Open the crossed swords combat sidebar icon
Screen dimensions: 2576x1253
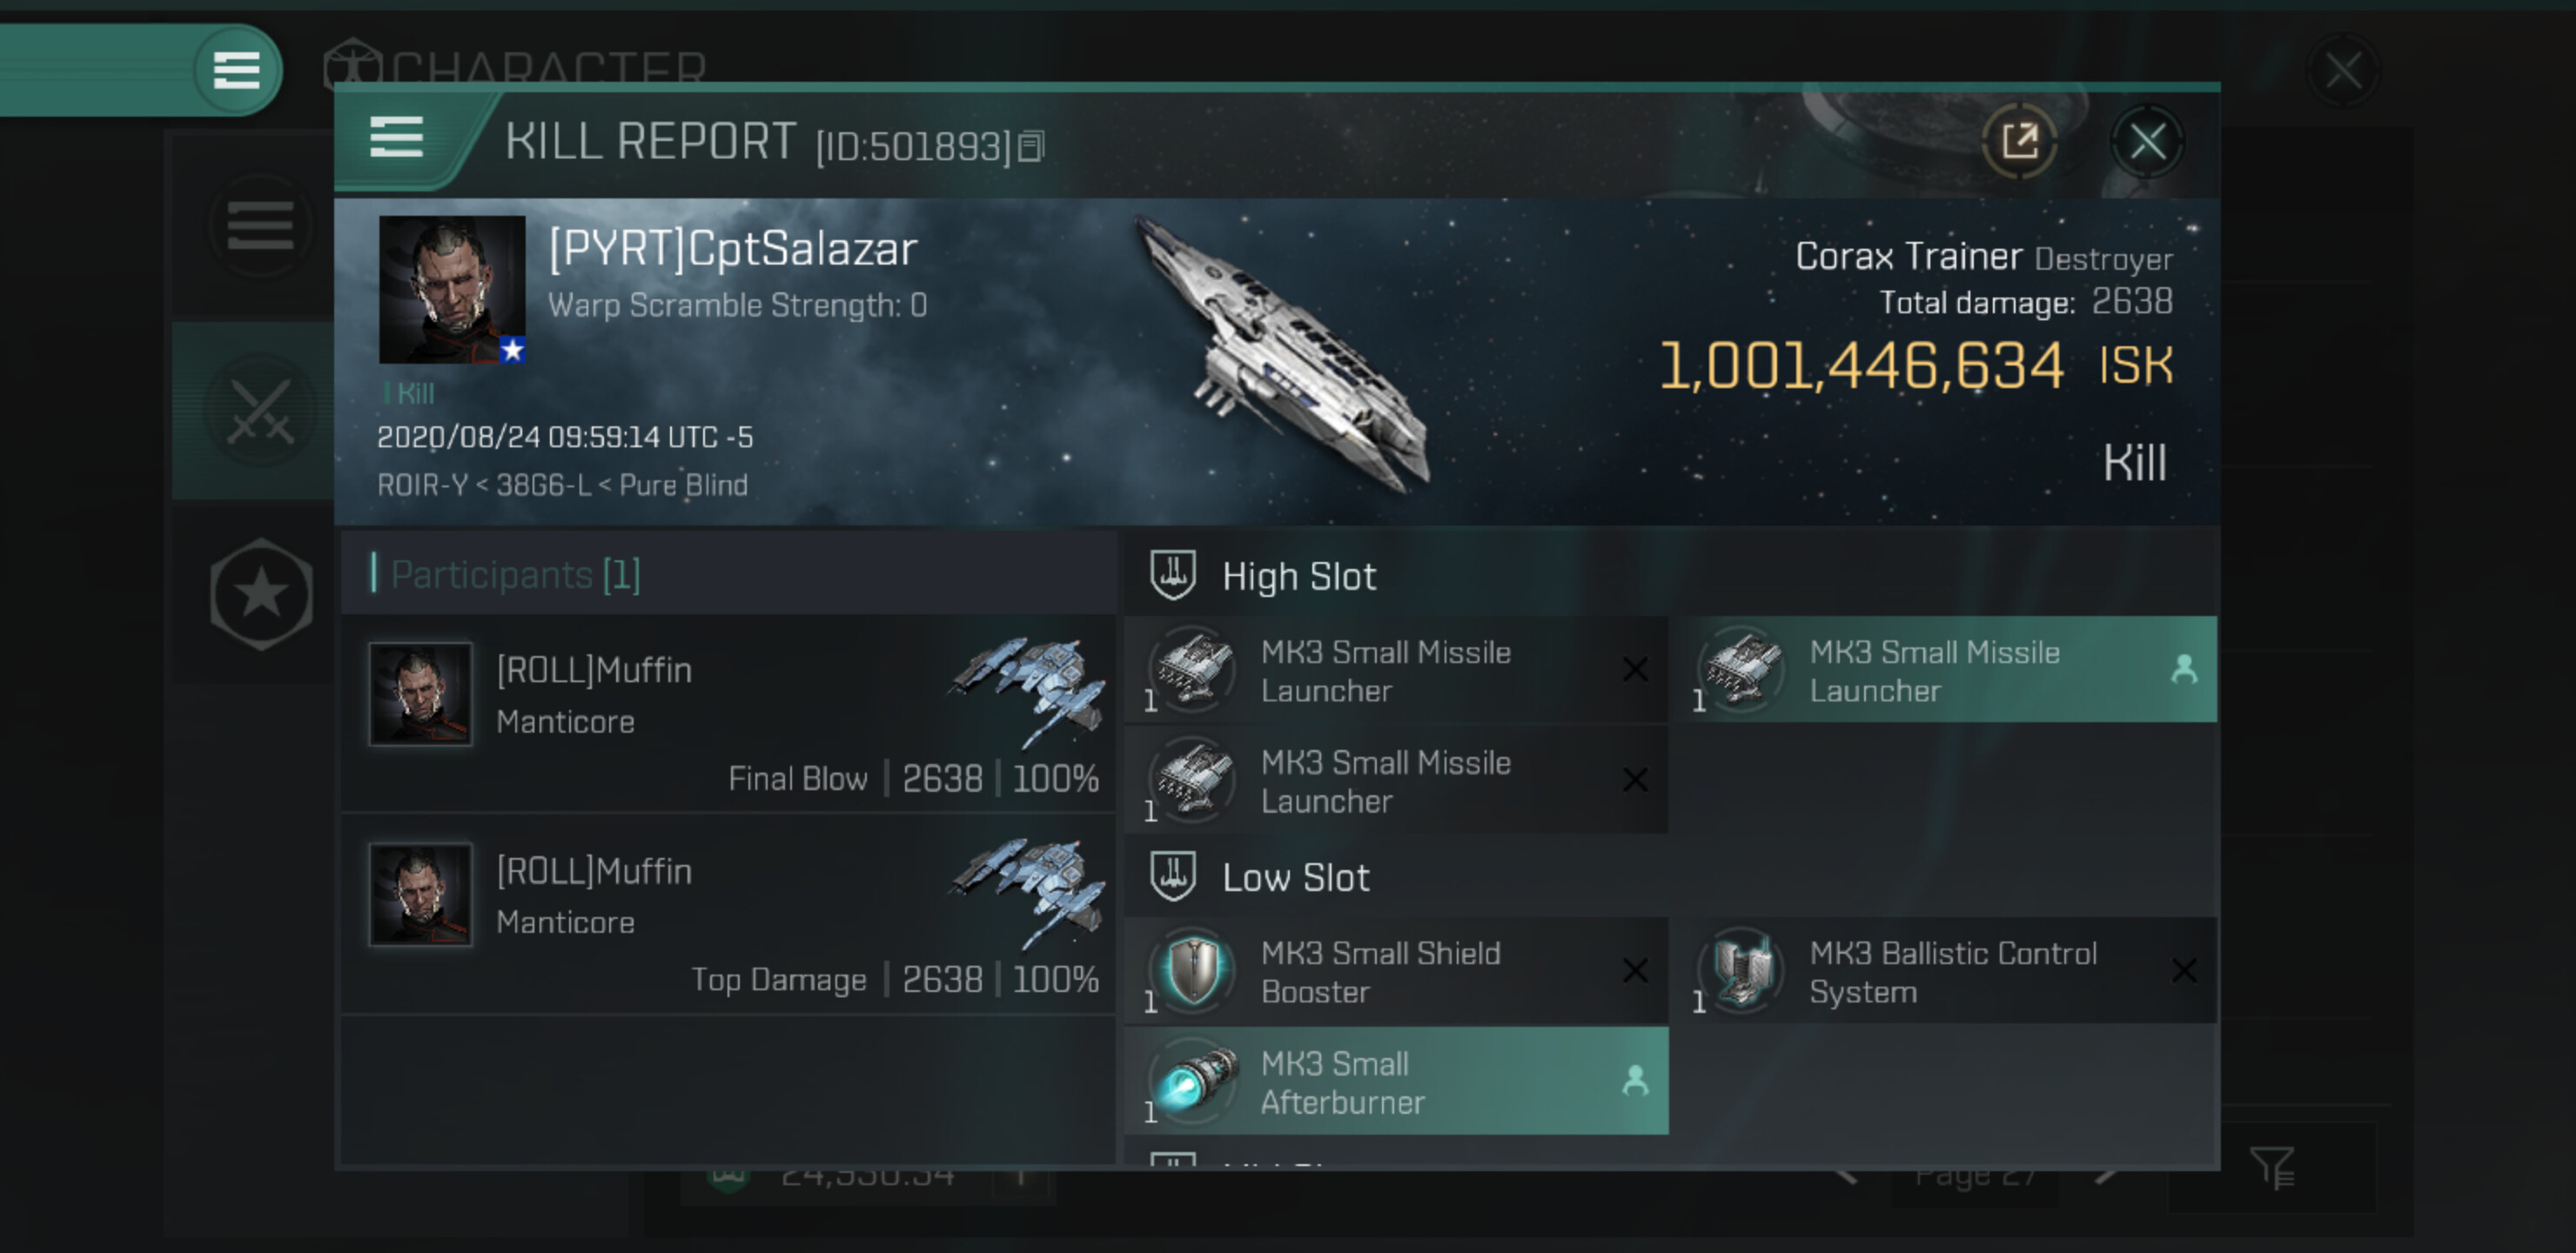(x=260, y=411)
